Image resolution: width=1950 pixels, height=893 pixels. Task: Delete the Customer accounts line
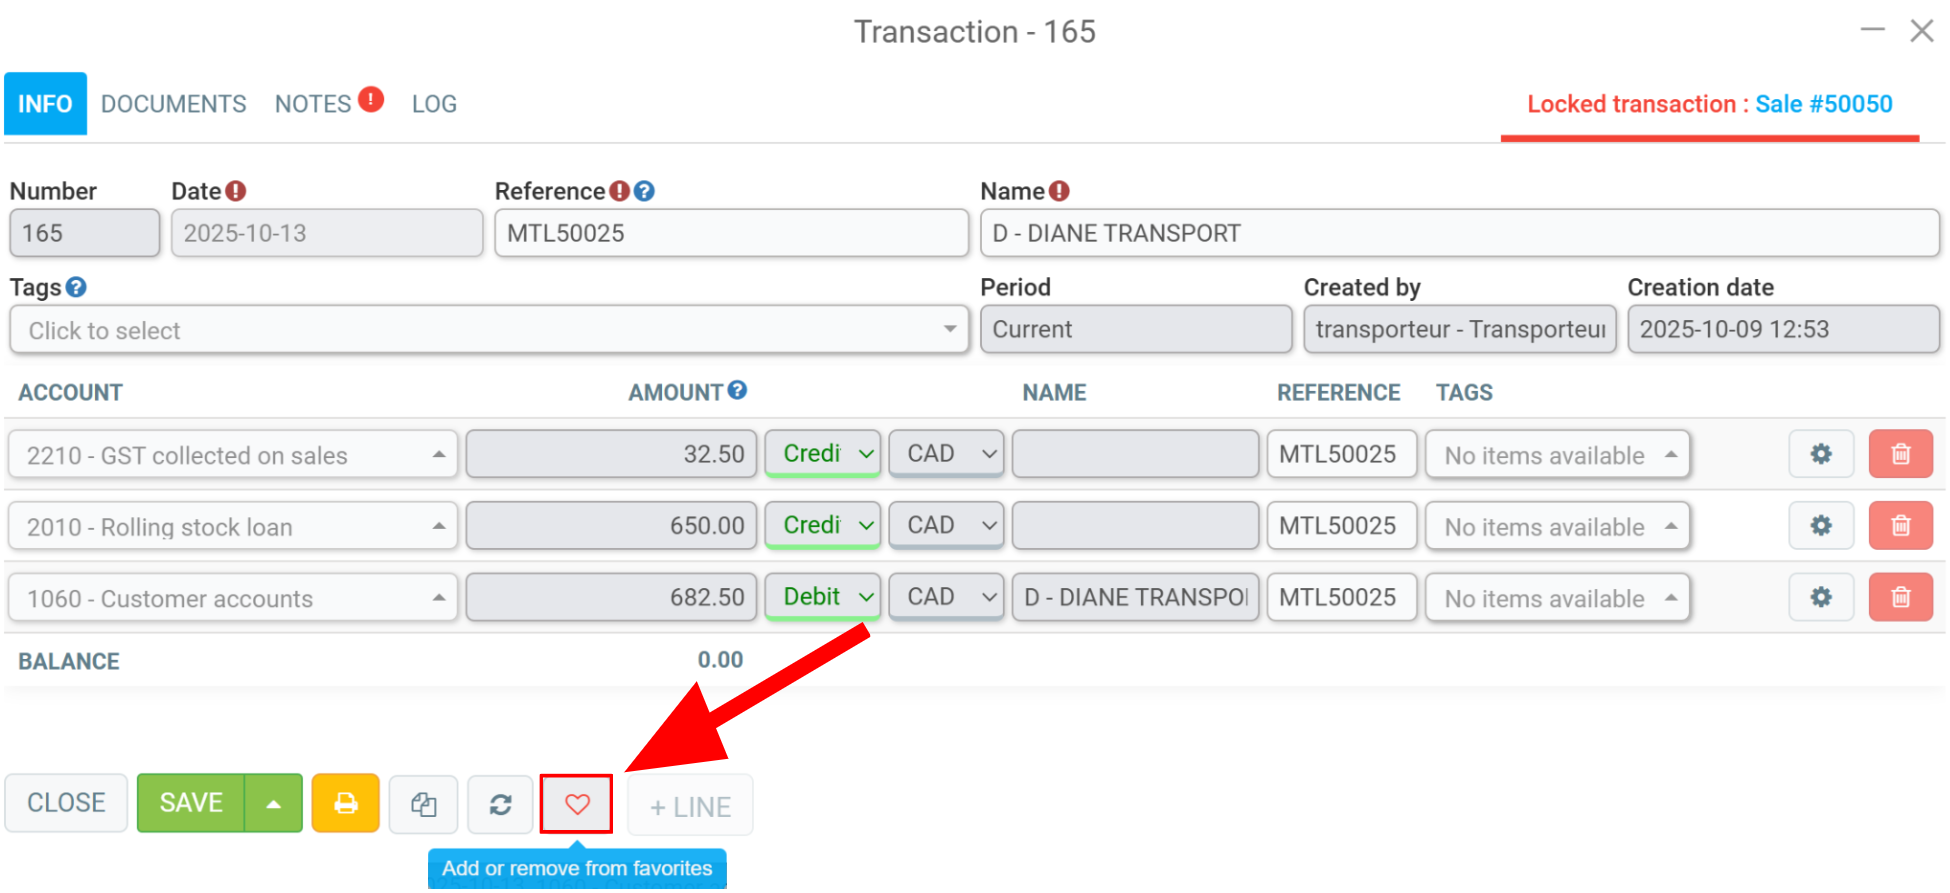click(x=1900, y=597)
